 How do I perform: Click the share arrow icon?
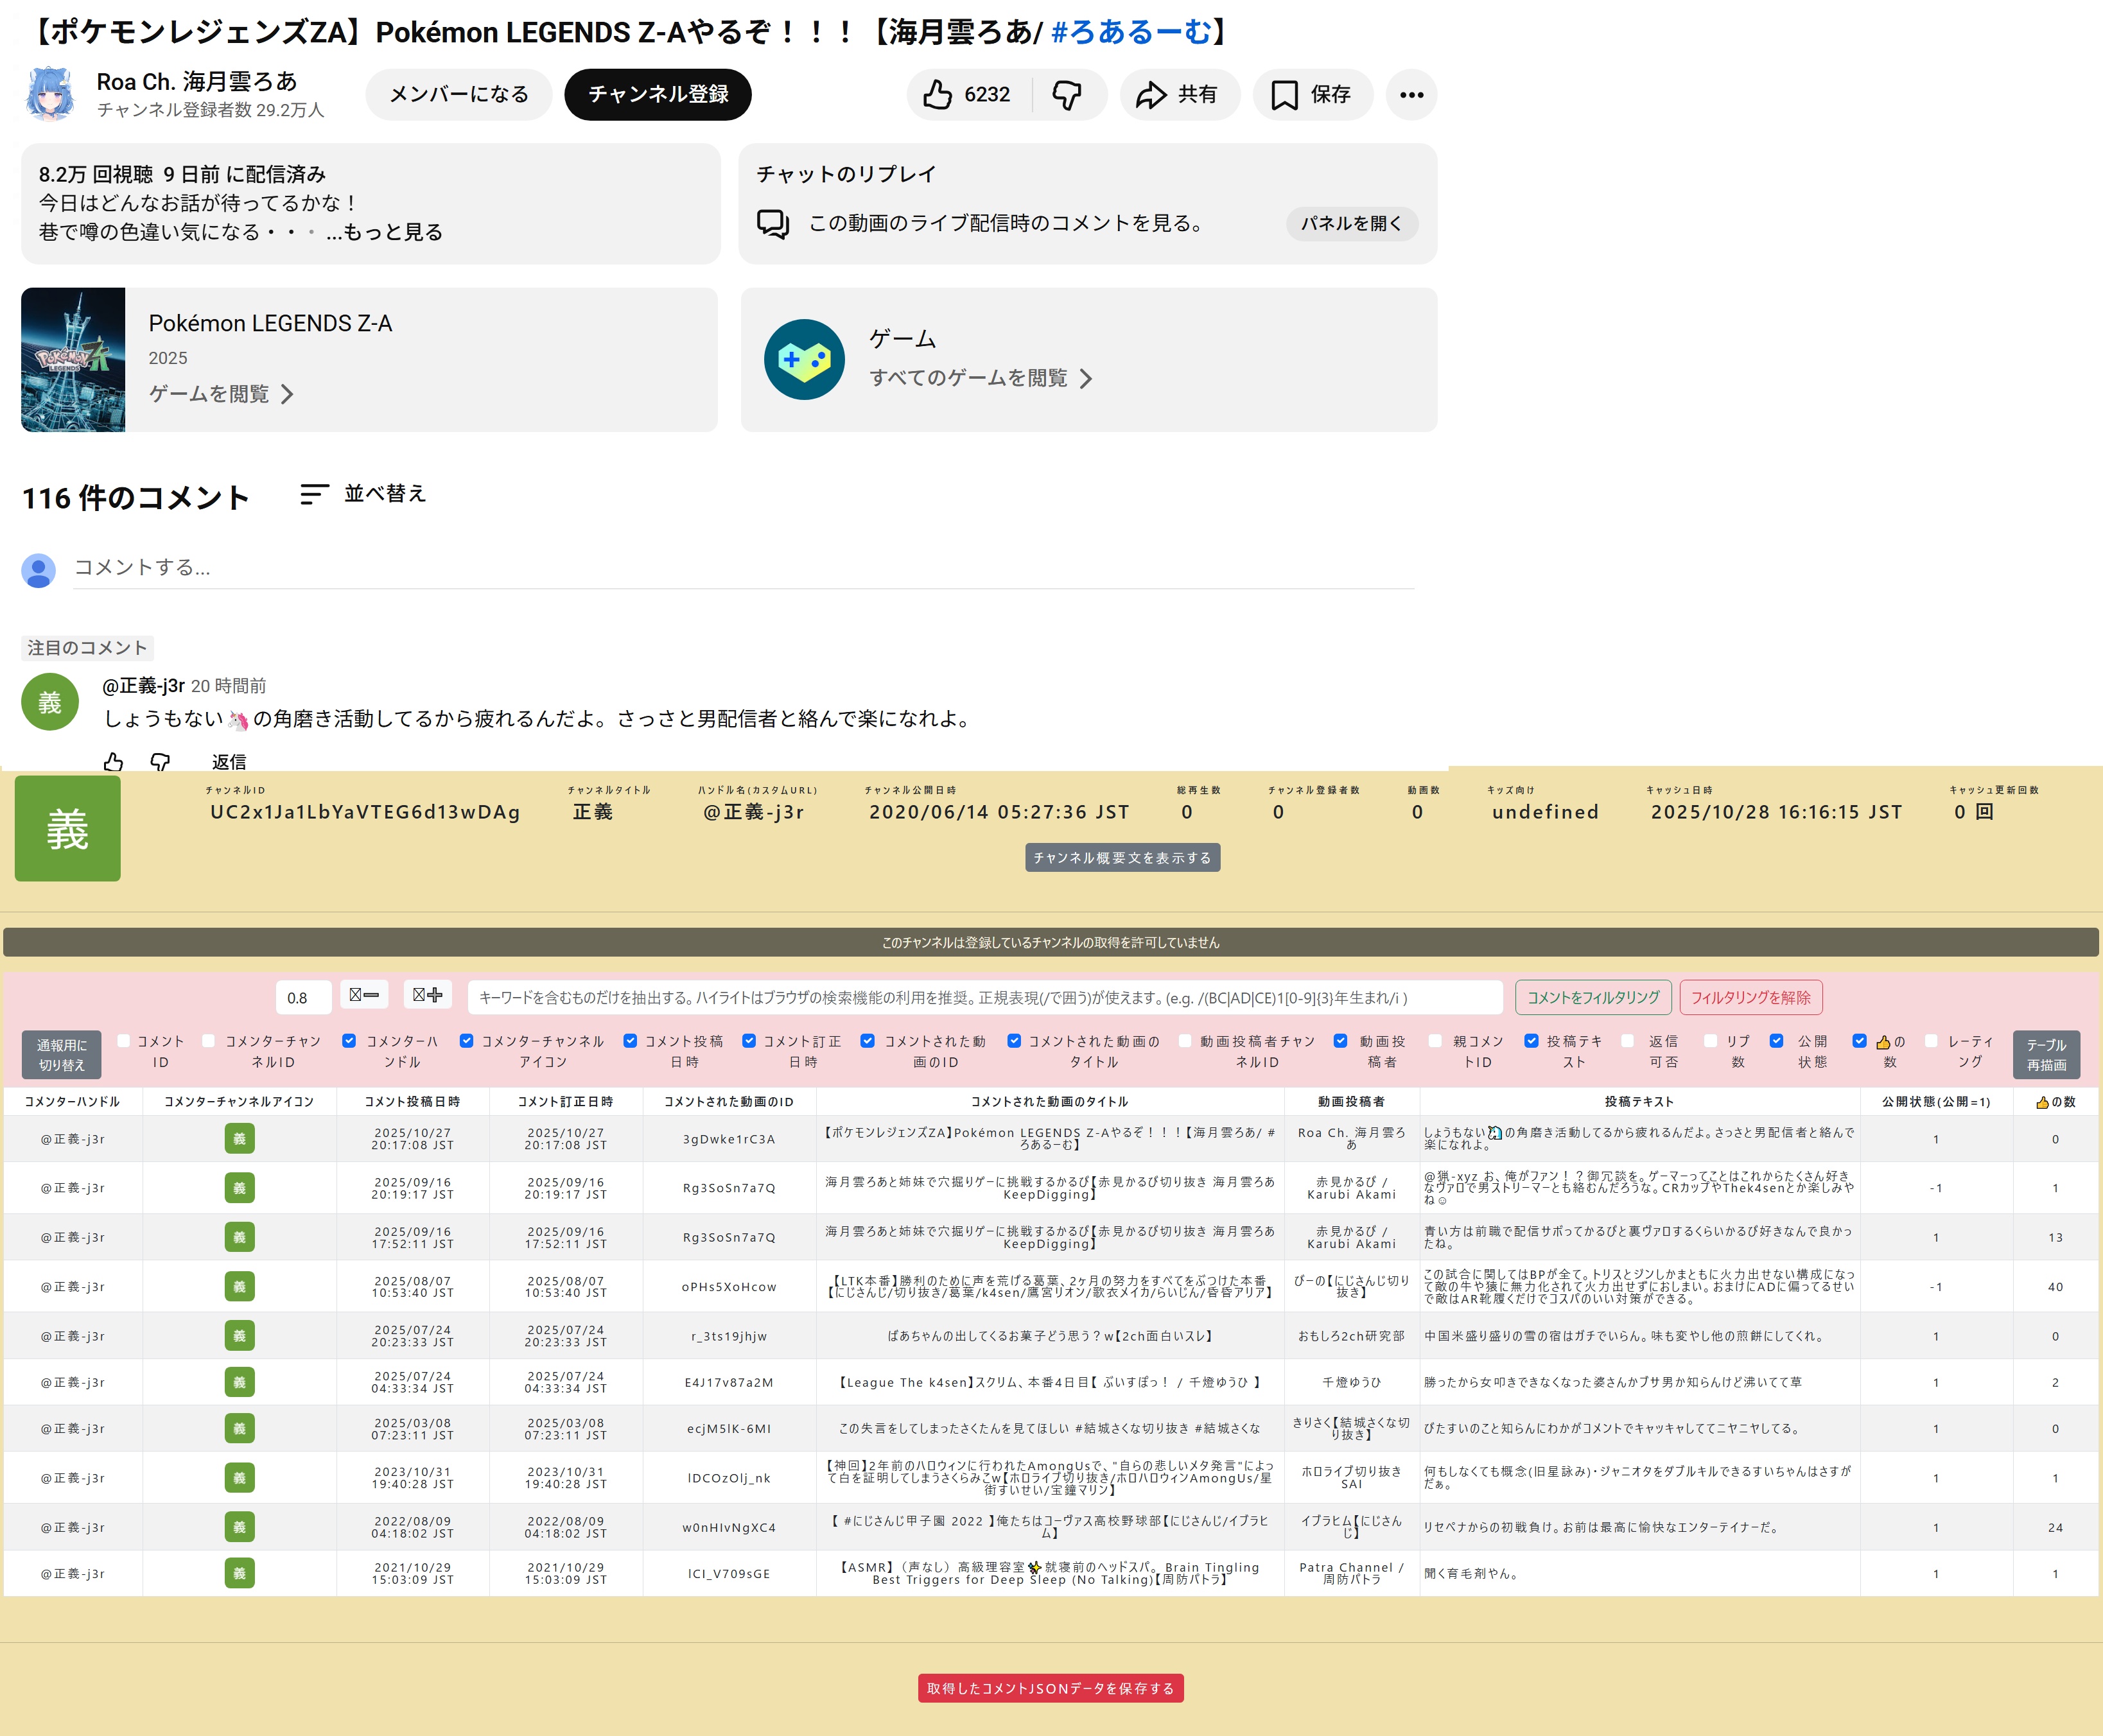tap(1151, 95)
